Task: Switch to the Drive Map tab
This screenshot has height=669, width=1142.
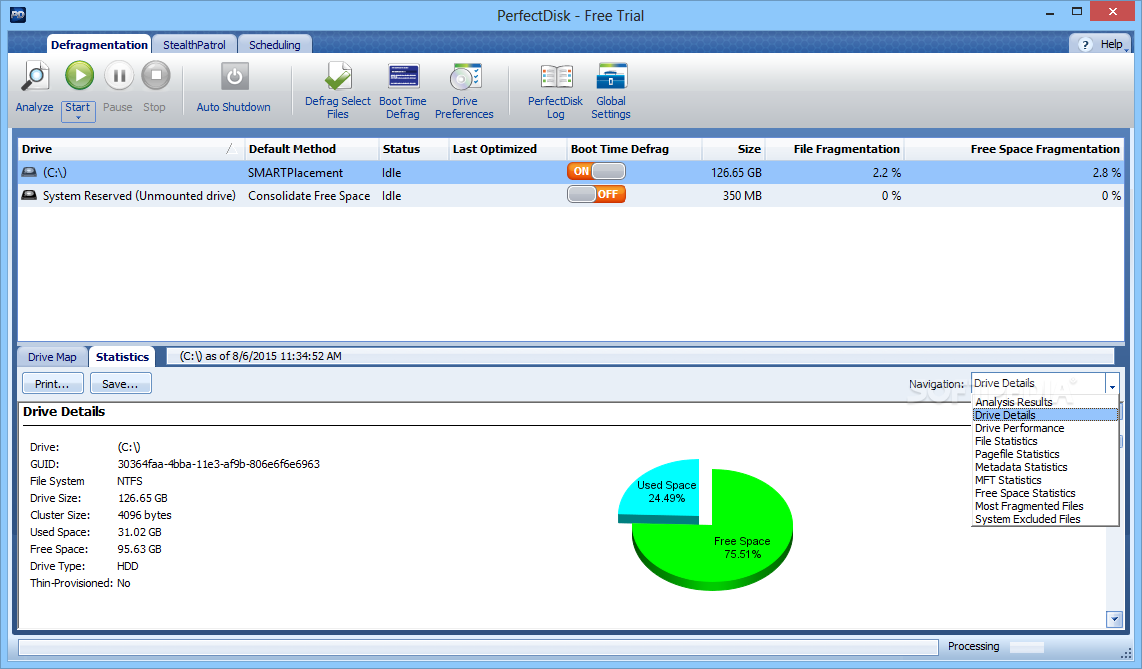Action: coord(52,357)
